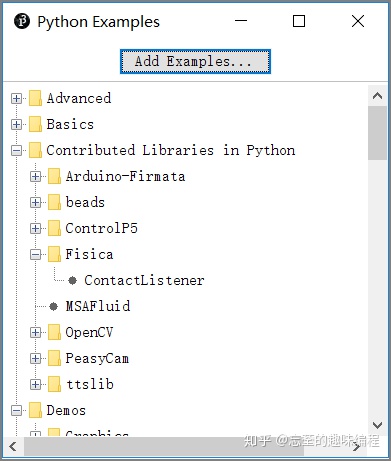Click the vertical scrollbar down arrow
The image size is (391, 461).
click(377, 425)
